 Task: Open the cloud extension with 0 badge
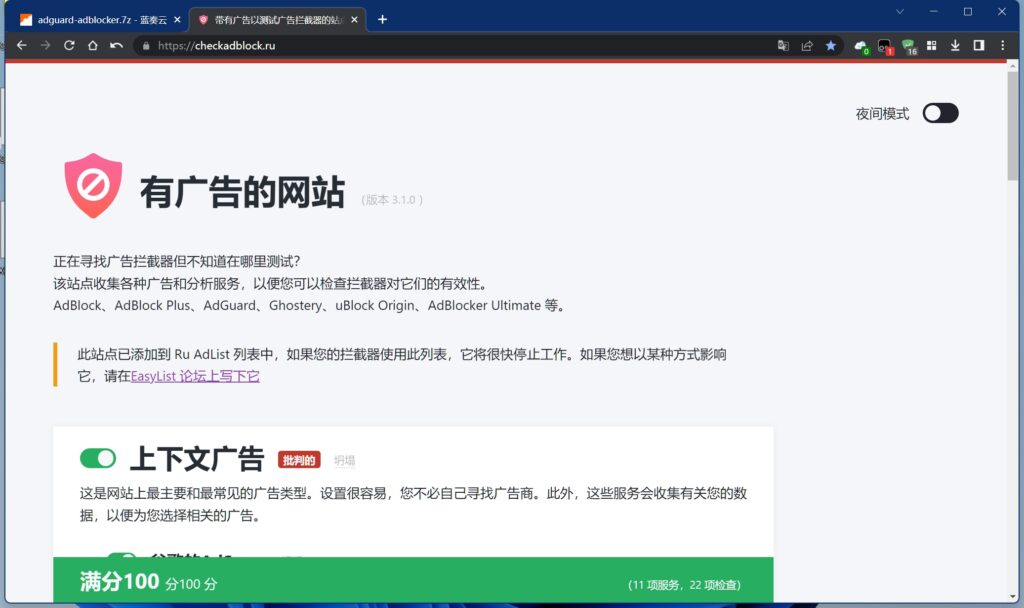(x=861, y=46)
